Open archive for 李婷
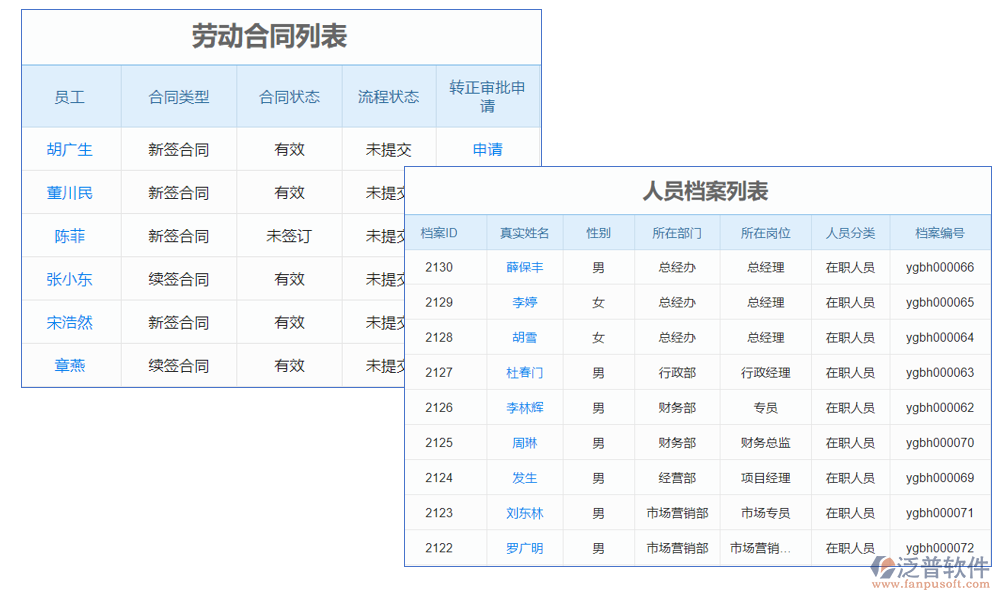 [x=524, y=302]
